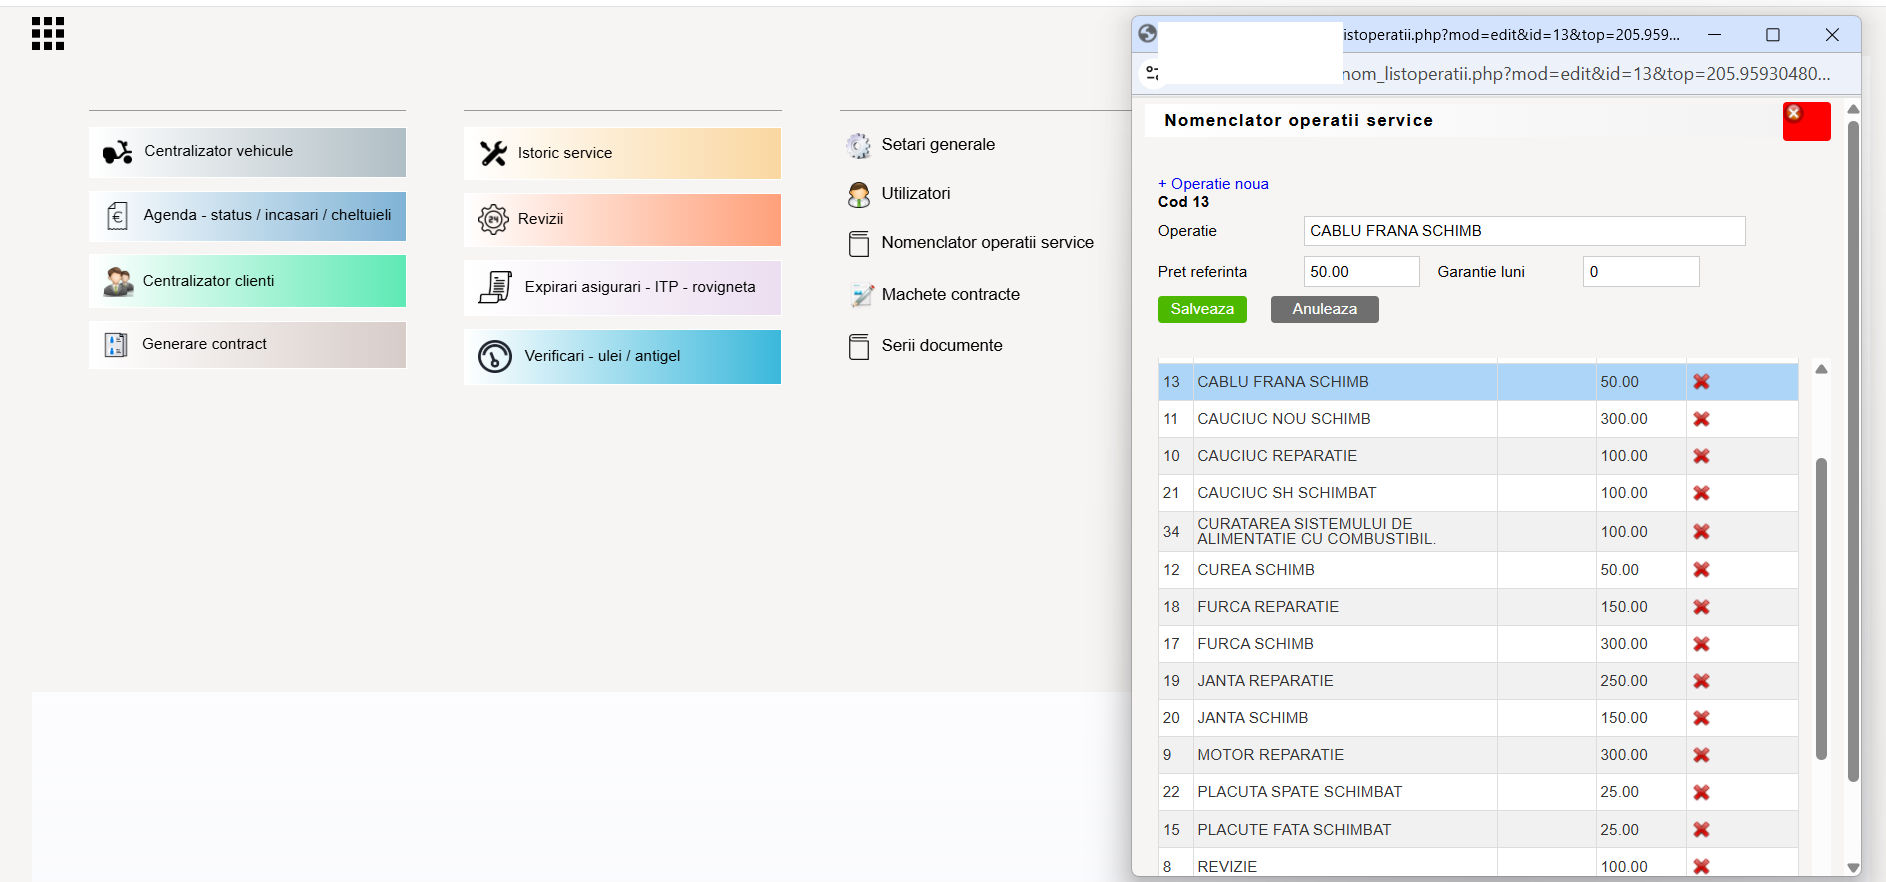Screen dimensions: 1886x882
Task: Click the Salveaza button
Action: point(1202,310)
